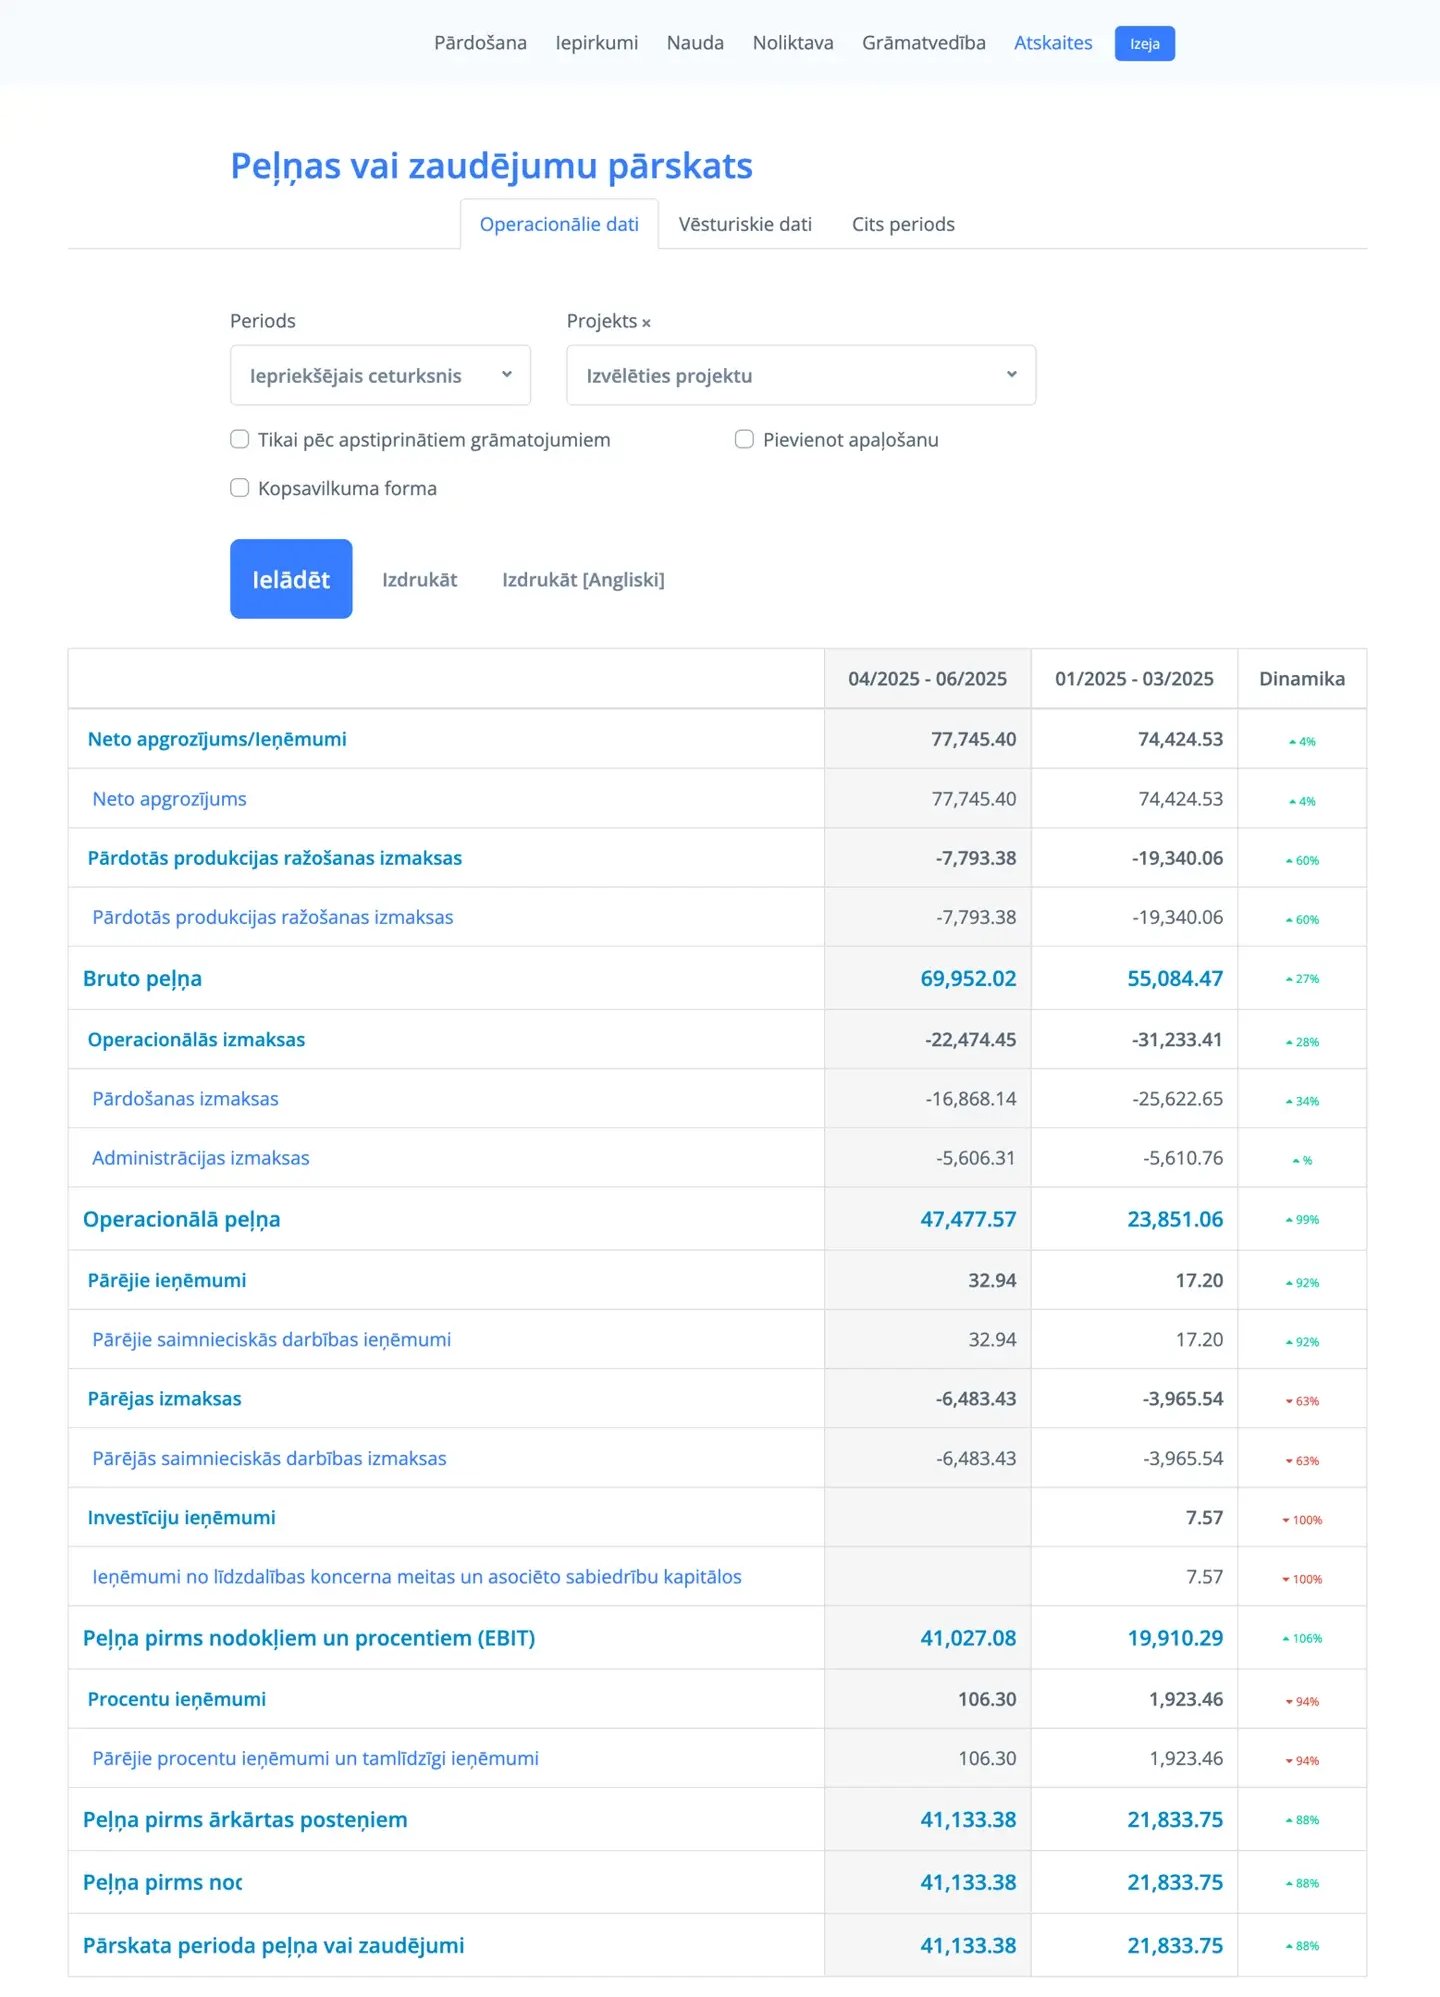The image size is (1440, 1997).
Task: Open the Grāmatvedība menu
Action: coord(923,43)
